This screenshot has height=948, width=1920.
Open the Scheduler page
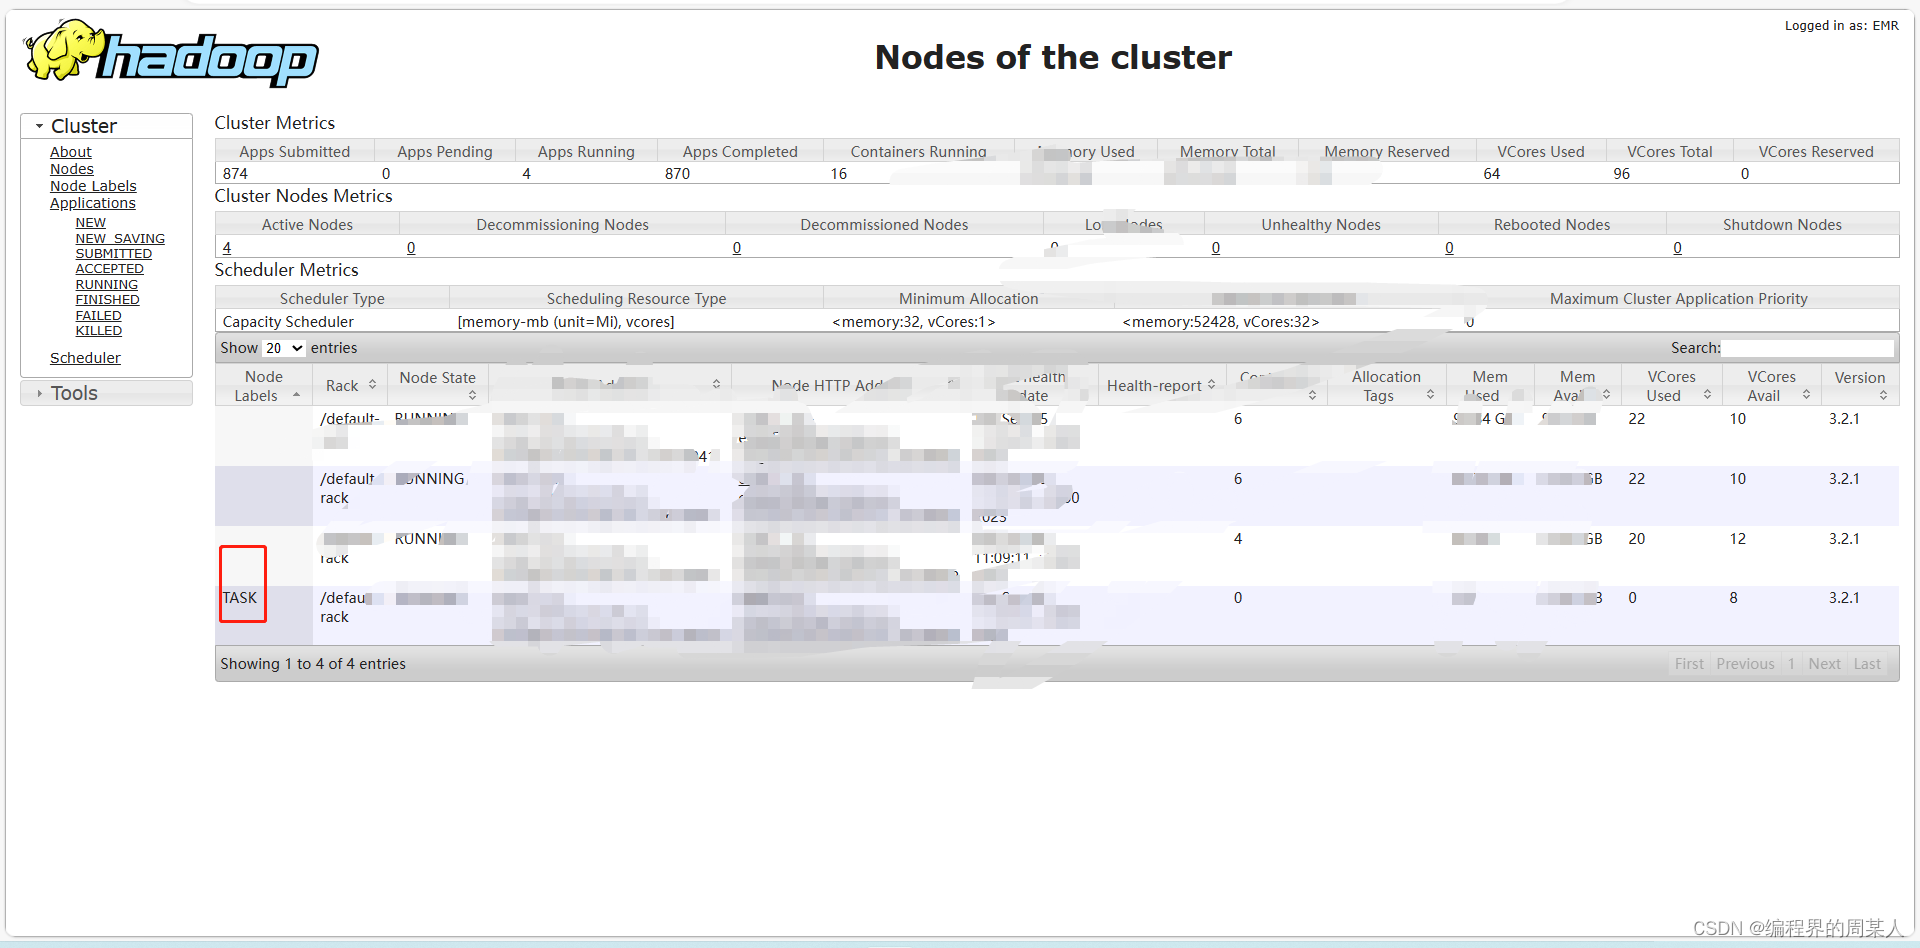click(x=84, y=357)
